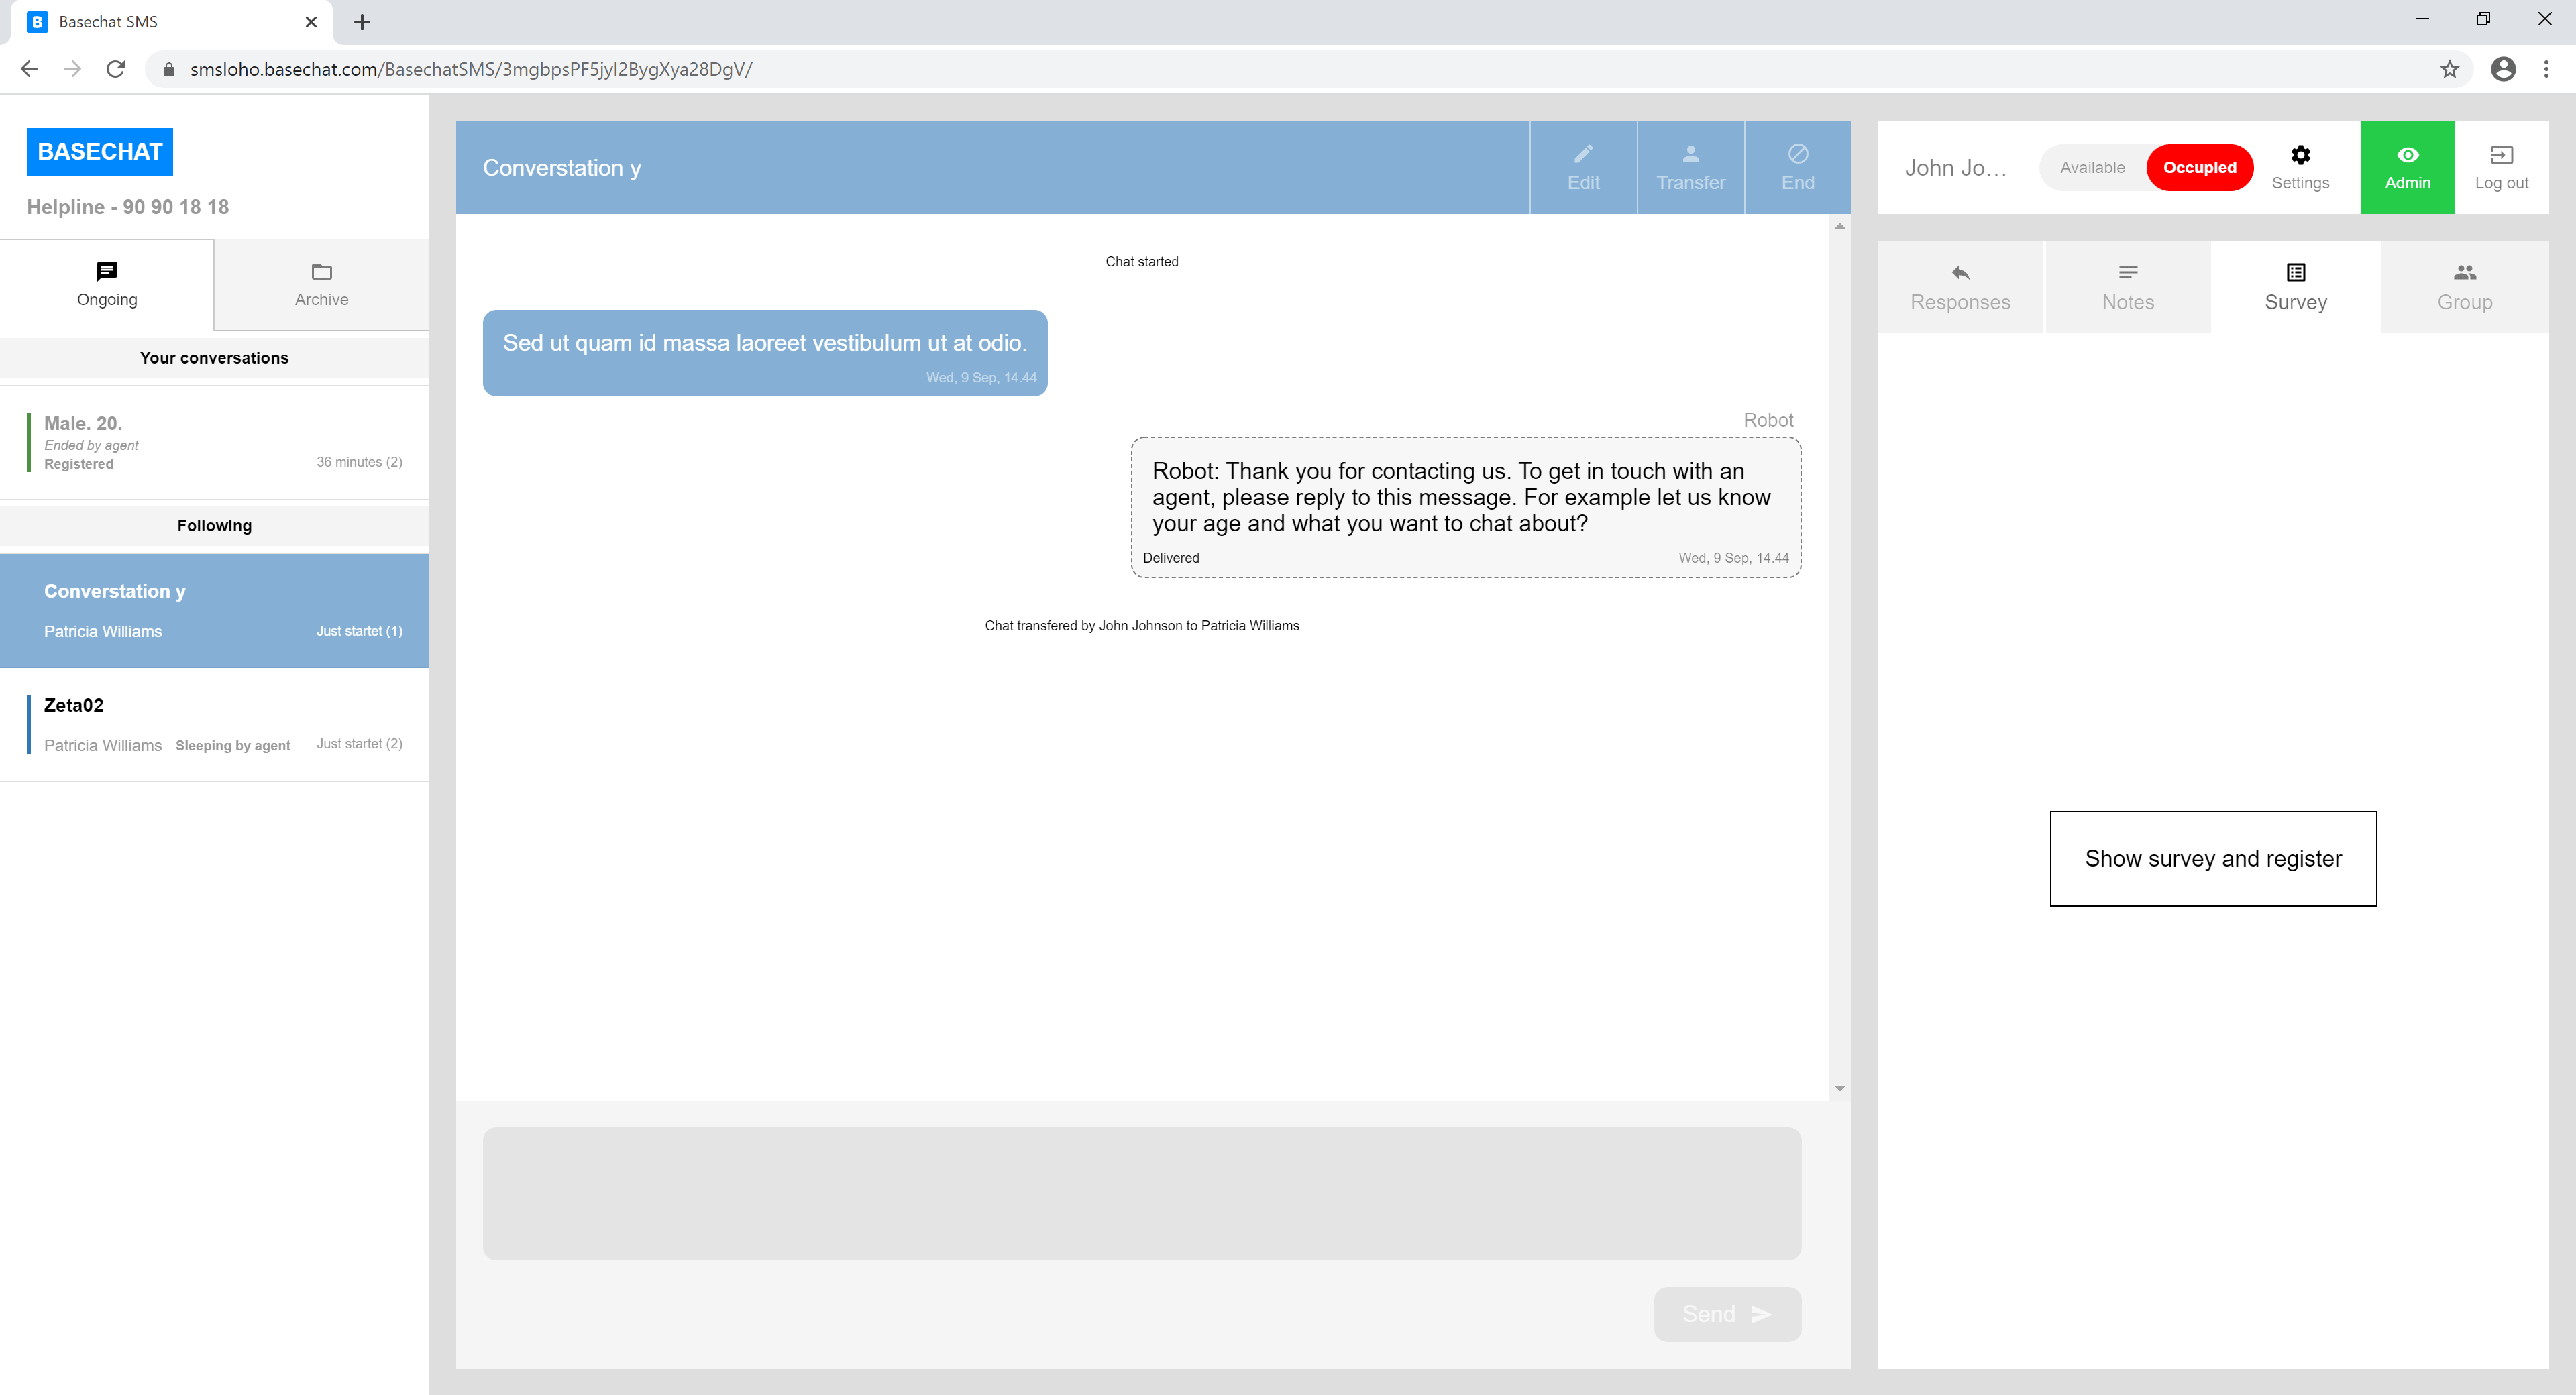Open the Chrome profile avatar icon
2576x1395 pixels.
[x=2503, y=69]
